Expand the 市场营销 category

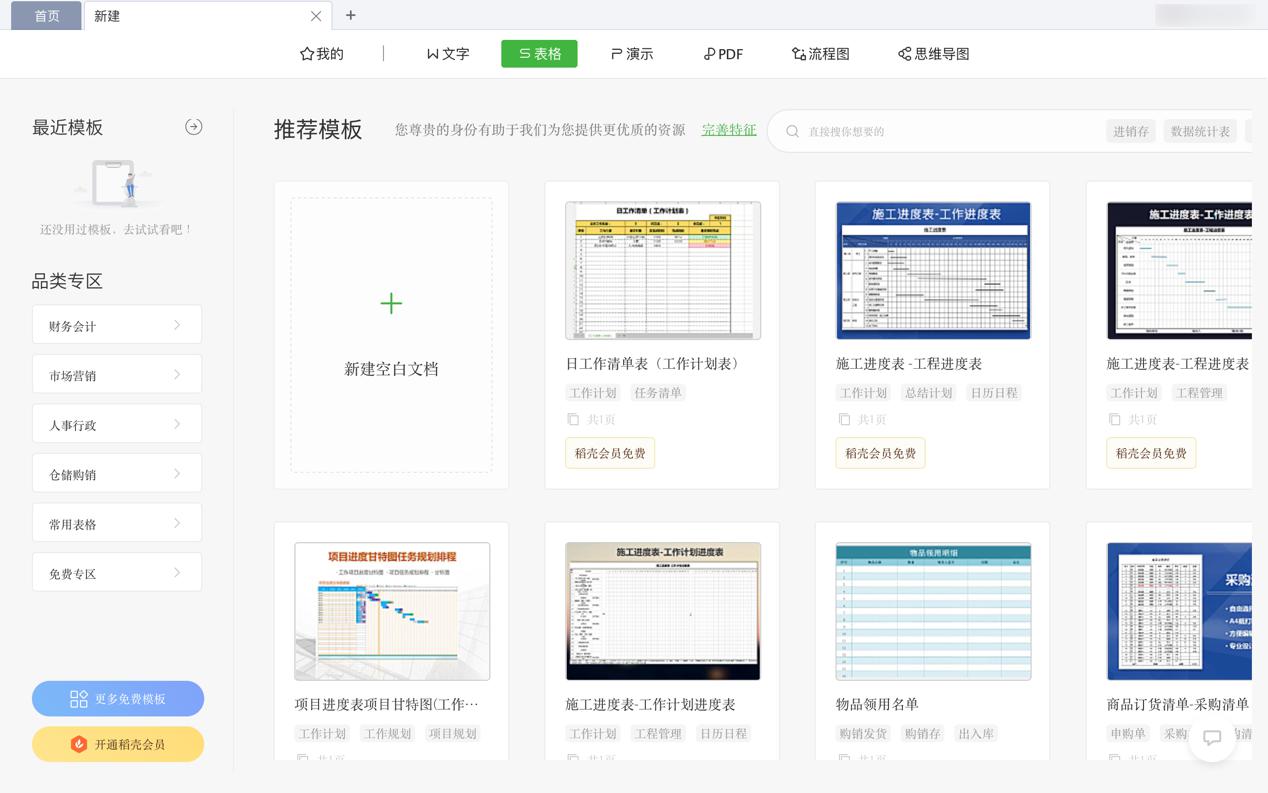tap(117, 375)
